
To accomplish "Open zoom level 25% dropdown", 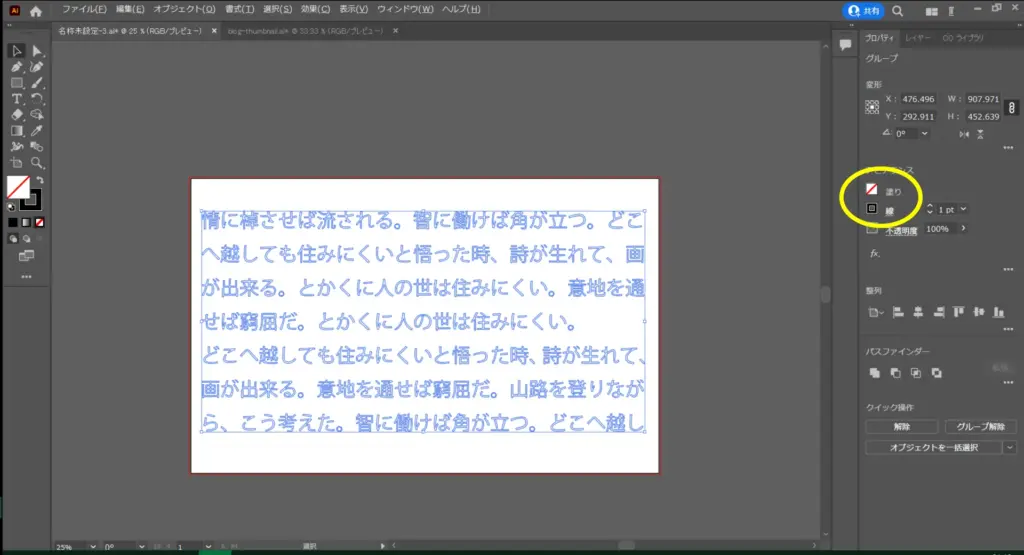I will click(93, 547).
